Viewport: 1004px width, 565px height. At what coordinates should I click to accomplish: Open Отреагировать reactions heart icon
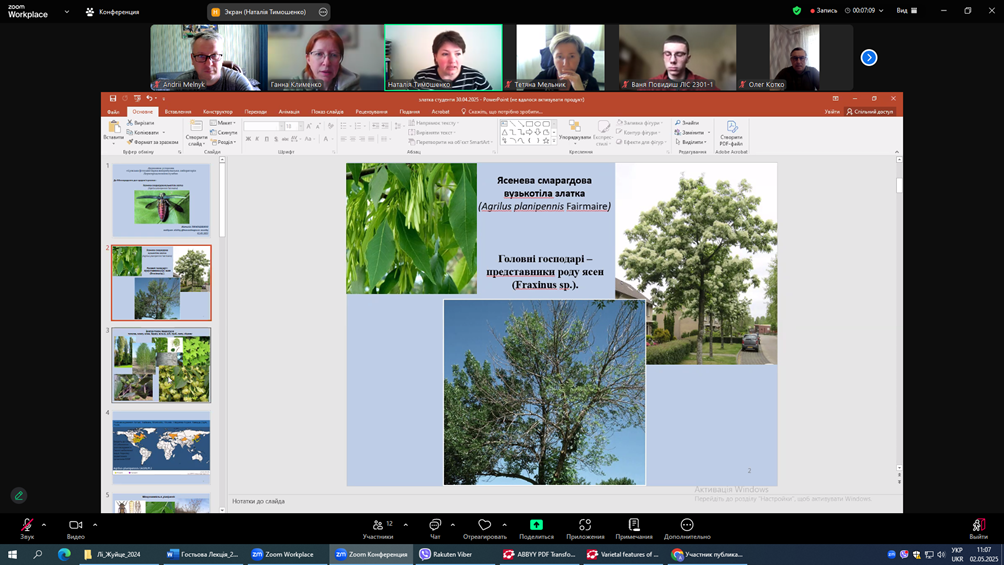coord(485,525)
